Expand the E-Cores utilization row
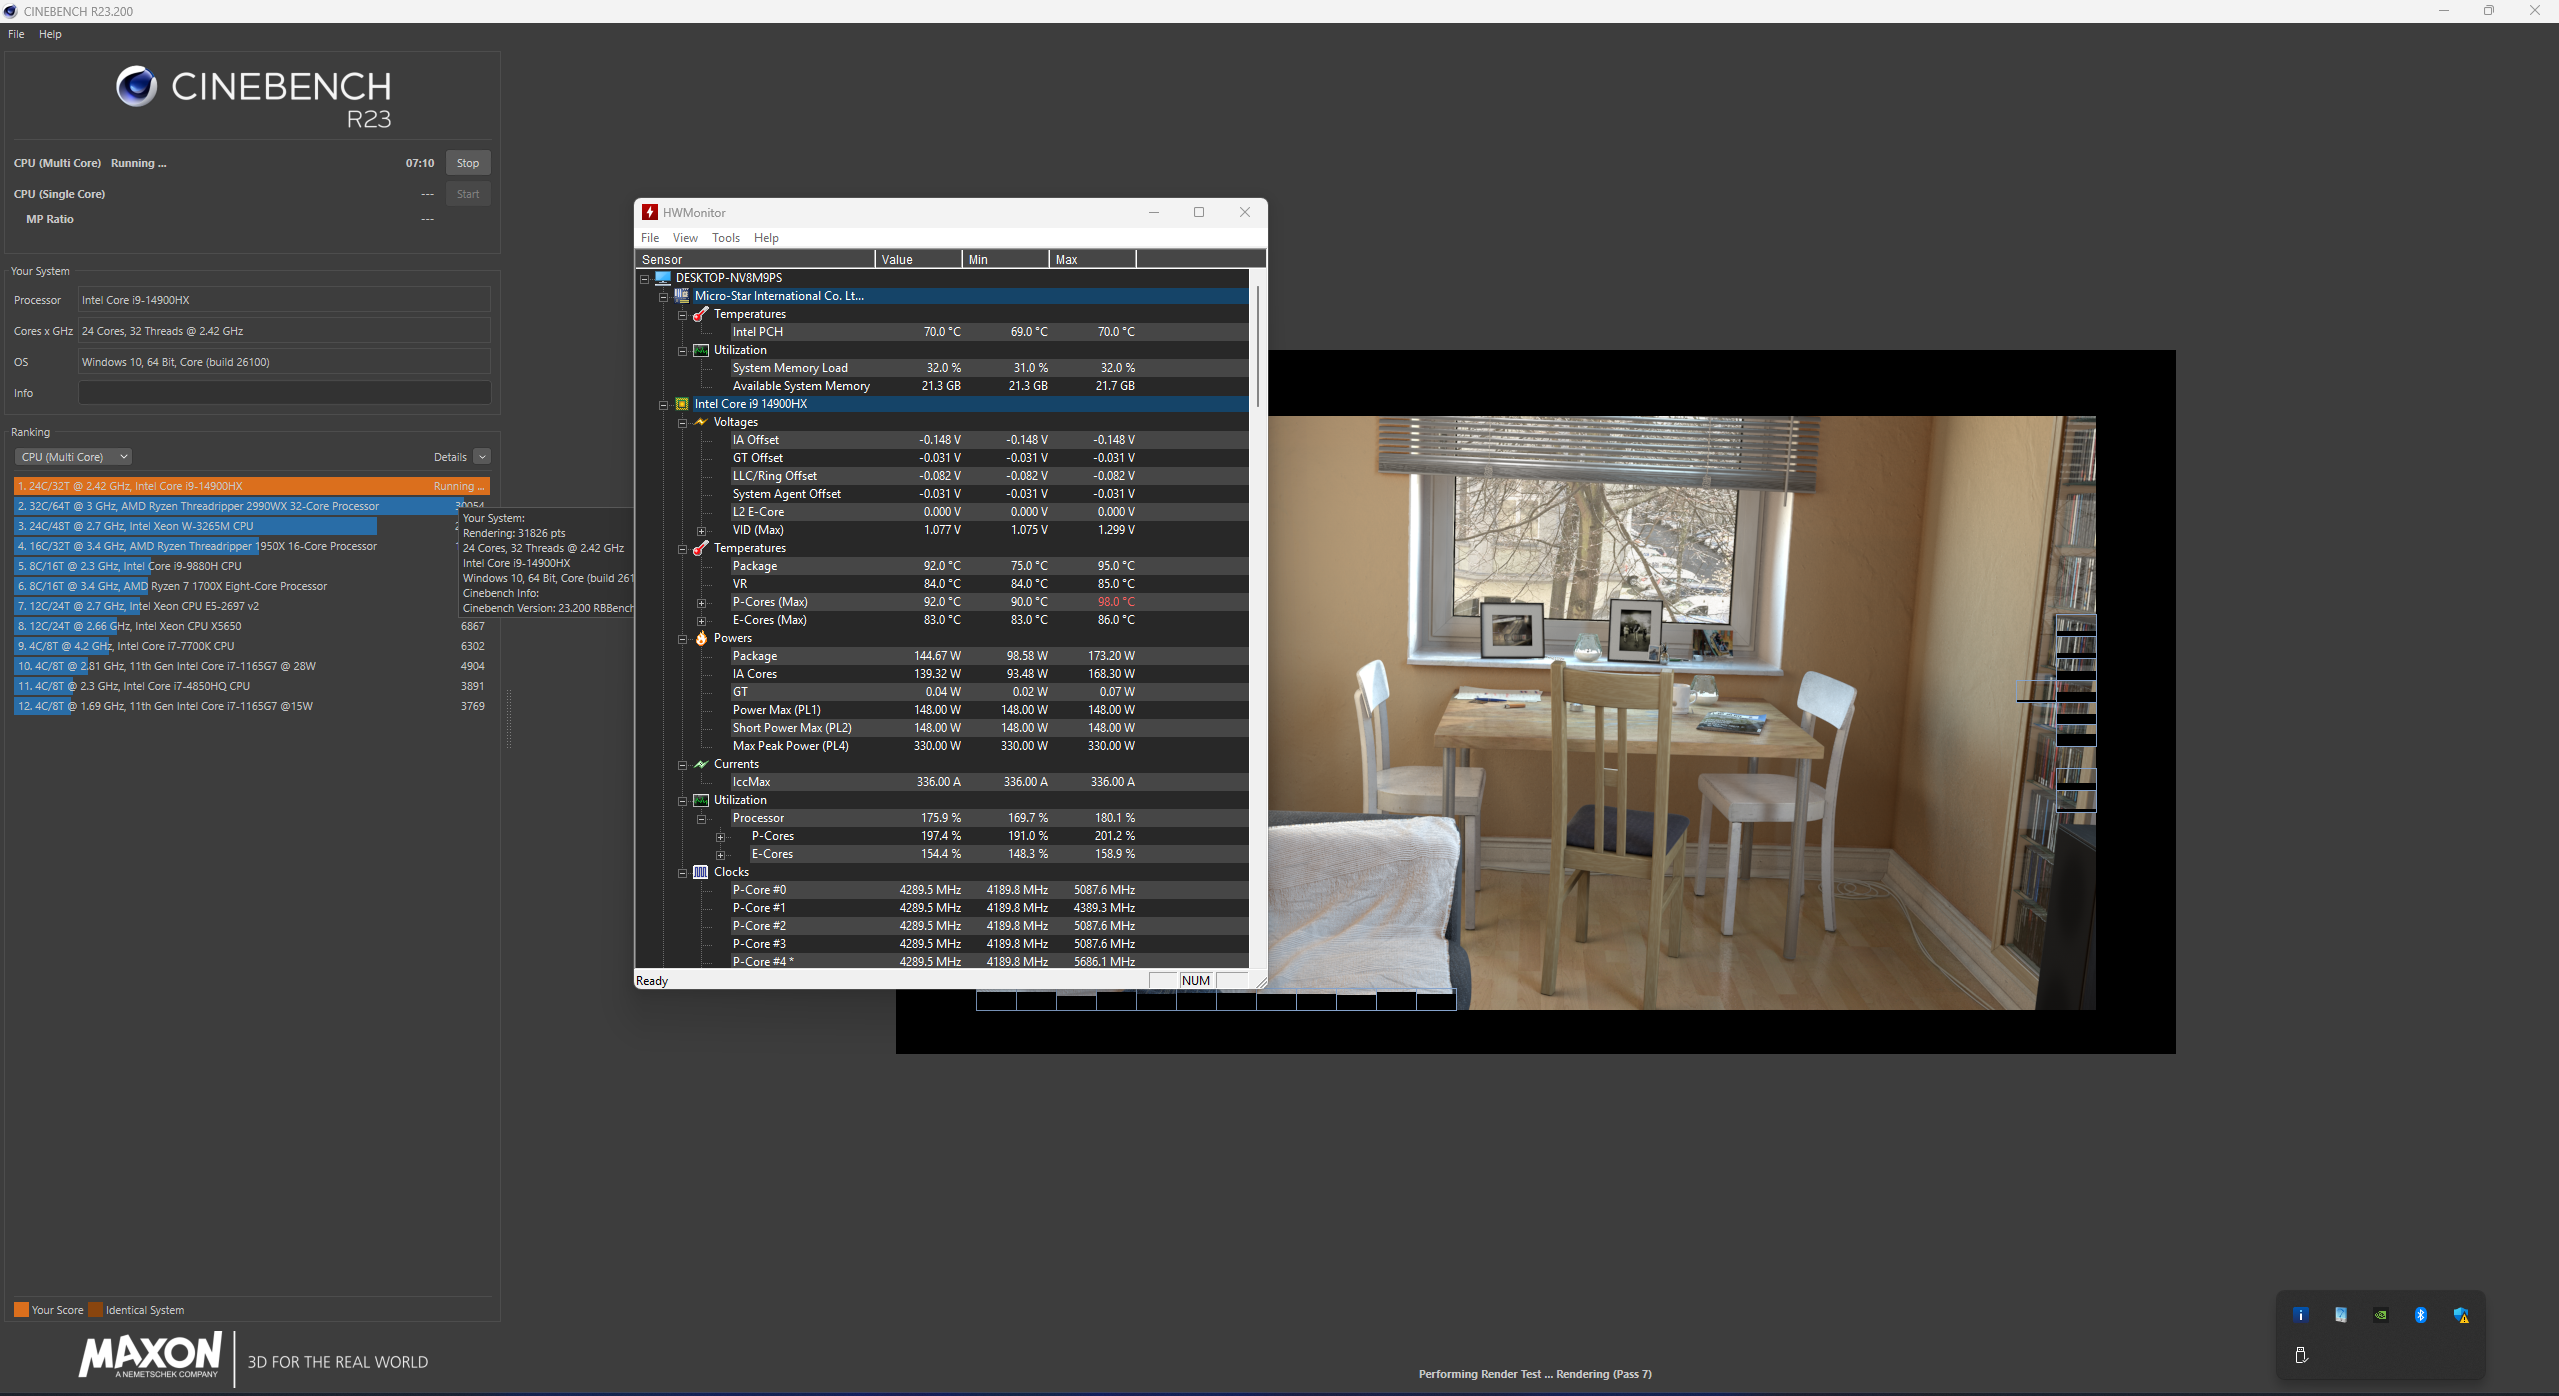 pos(720,855)
